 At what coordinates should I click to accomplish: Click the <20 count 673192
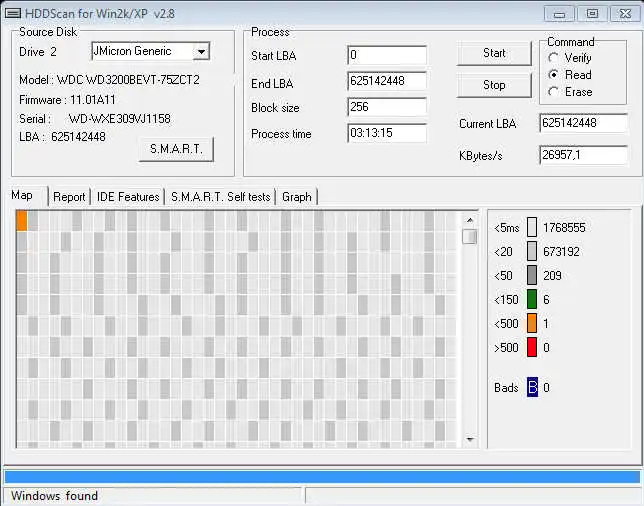click(561, 251)
